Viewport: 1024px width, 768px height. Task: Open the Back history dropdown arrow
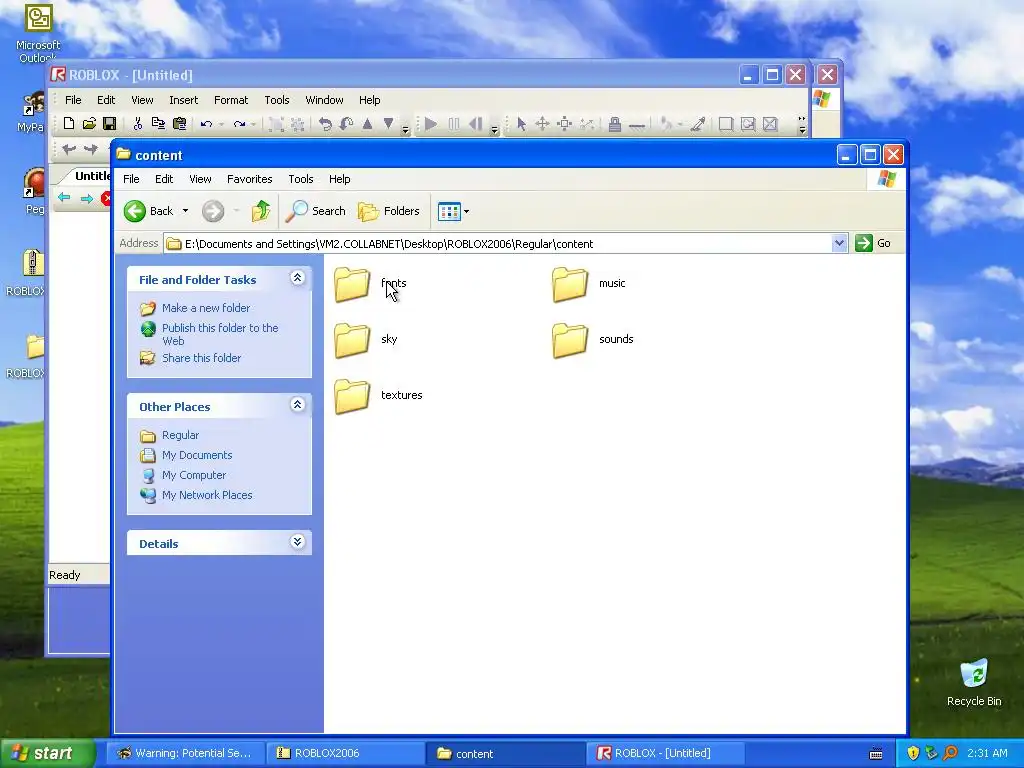[x=185, y=211]
